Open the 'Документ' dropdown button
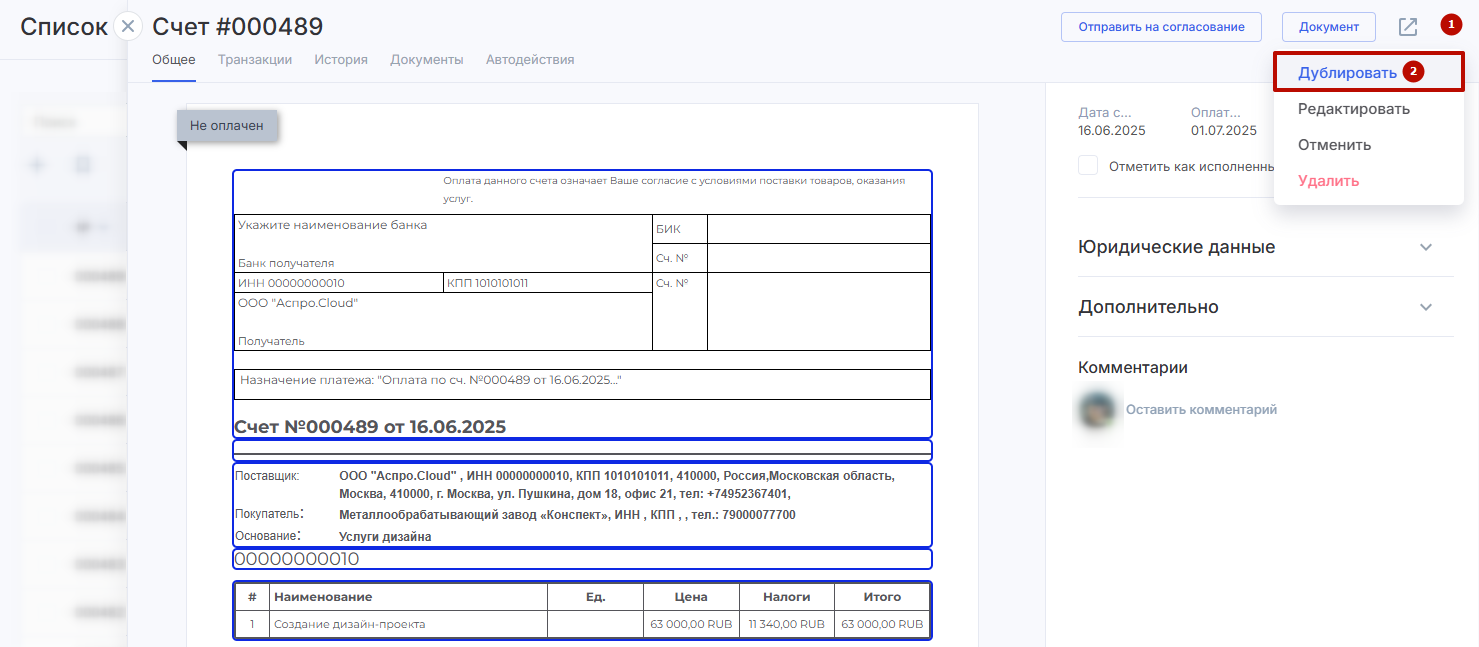Screen dimensions: 1479x647 pos(1328,27)
